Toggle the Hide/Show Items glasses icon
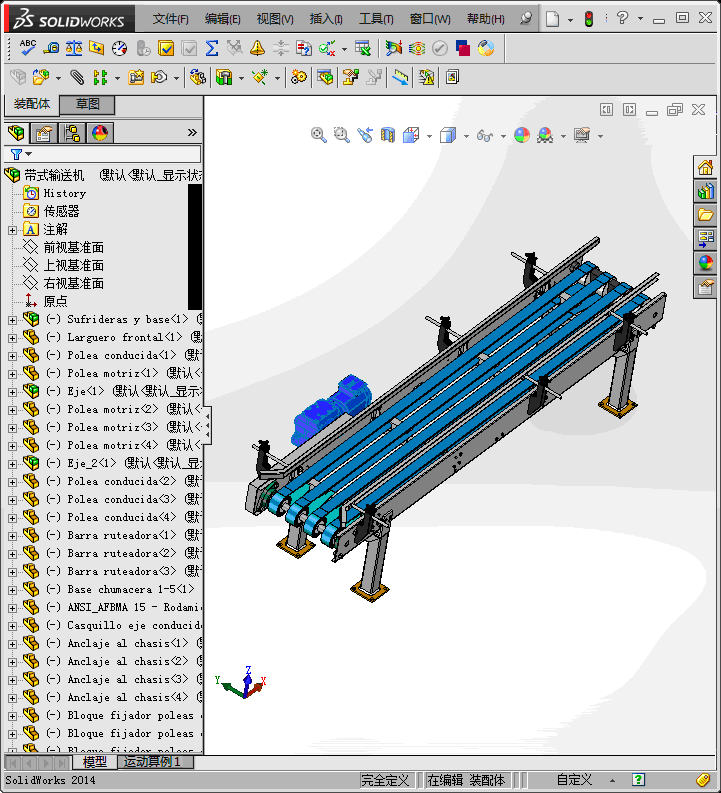Image resolution: width=721 pixels, height=793 pixels. click(x=485, y=135)
